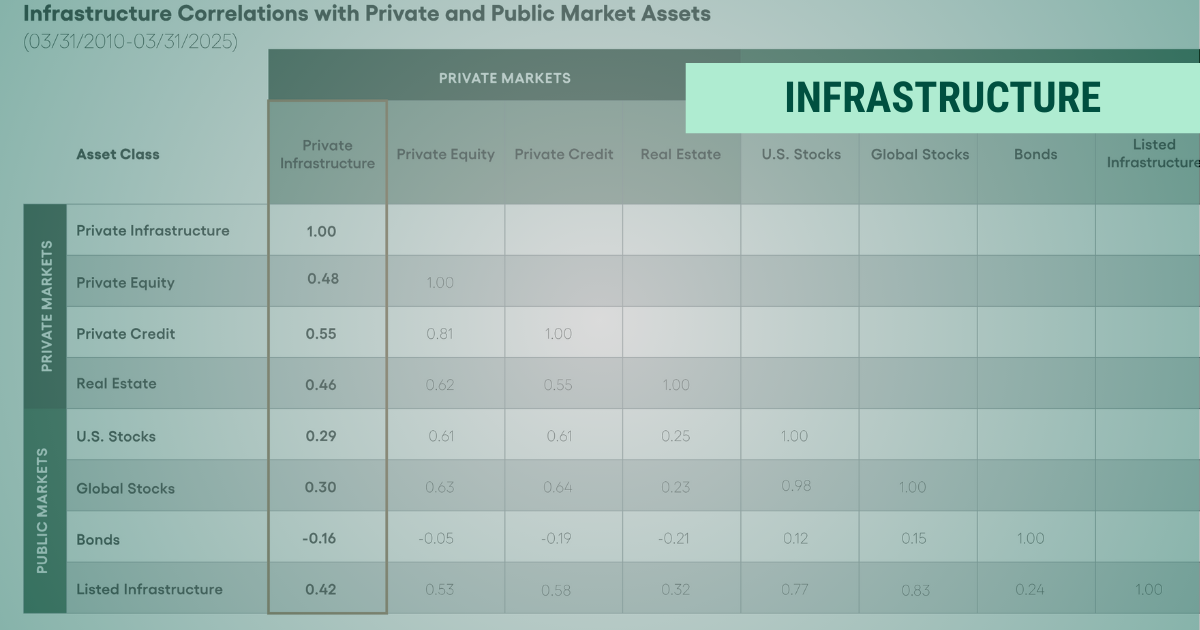Click the 0.98 Global Stocks correlation value
The height and width of the screenshot is (630, 1200).
pyautogui.click(x=796, y=486)
